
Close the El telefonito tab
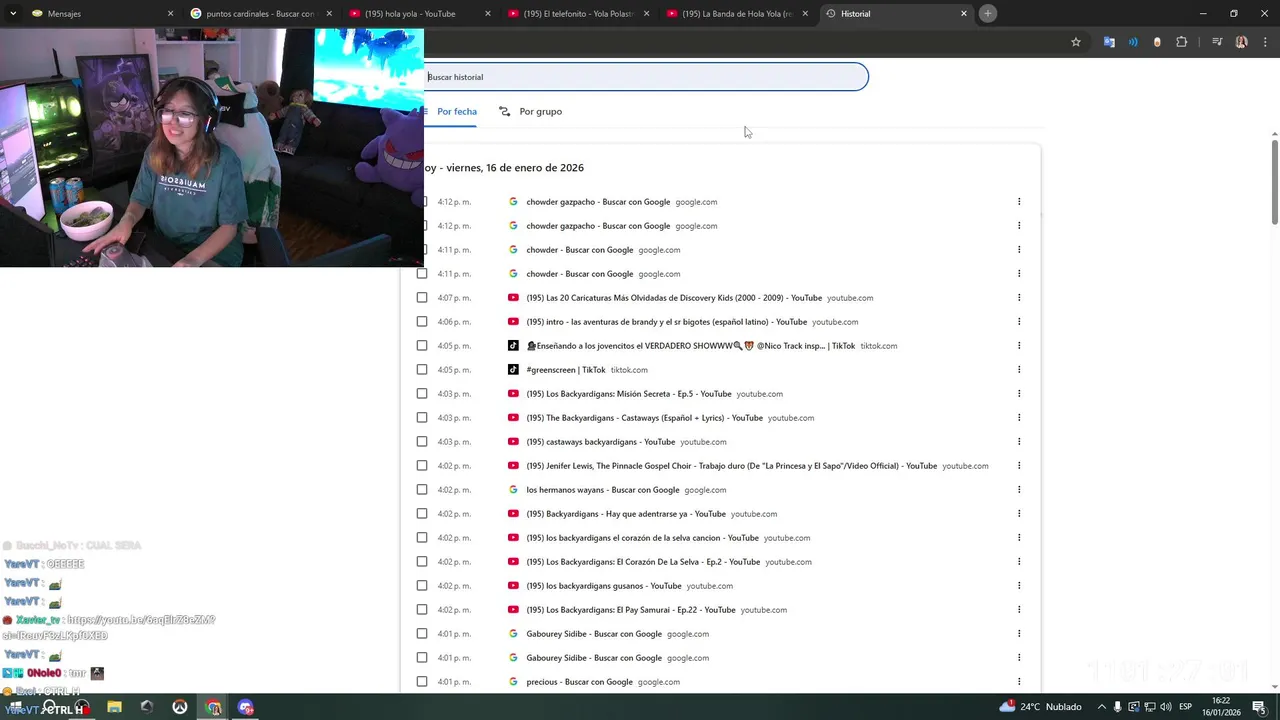(x=646, y=14)
